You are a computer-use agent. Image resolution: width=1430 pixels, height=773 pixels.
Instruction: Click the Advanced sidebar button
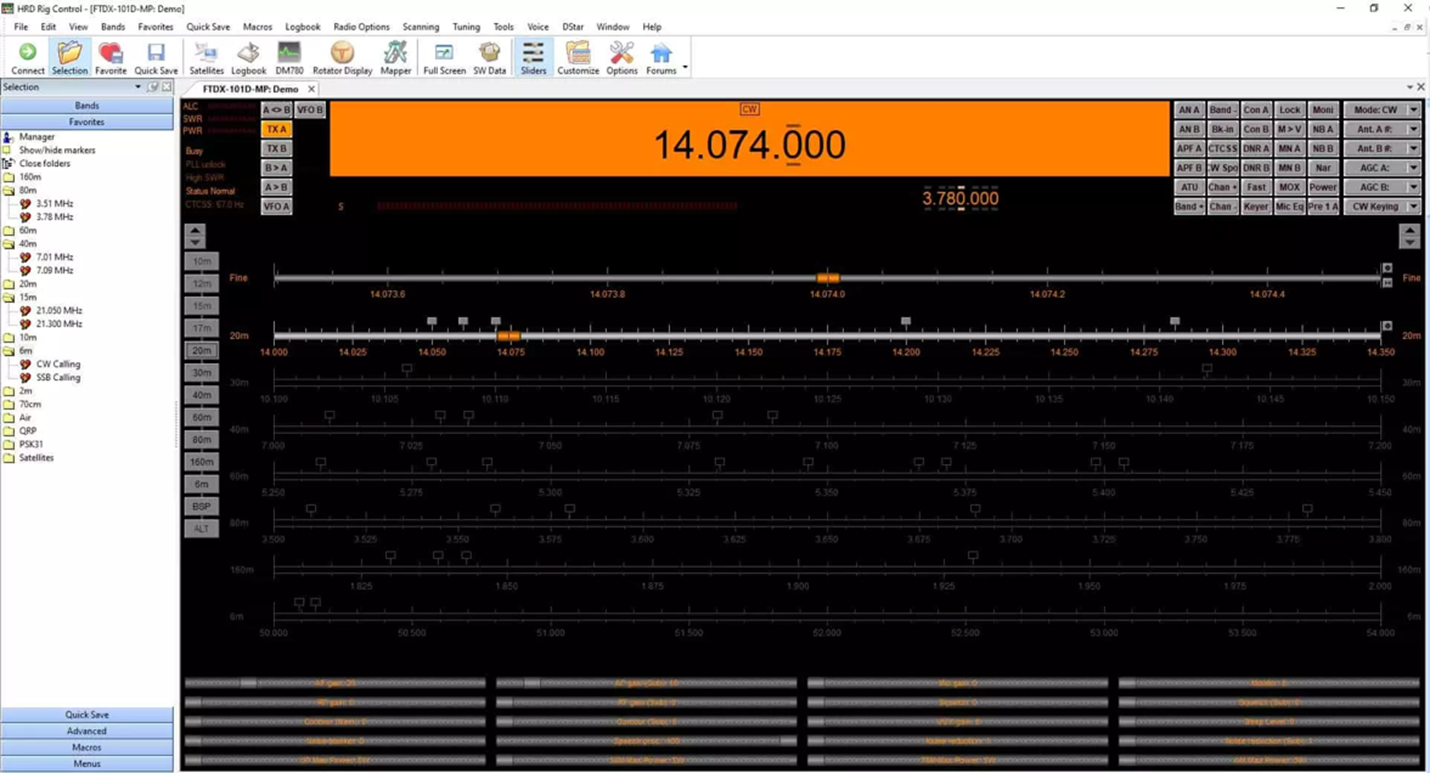[88, 729]
